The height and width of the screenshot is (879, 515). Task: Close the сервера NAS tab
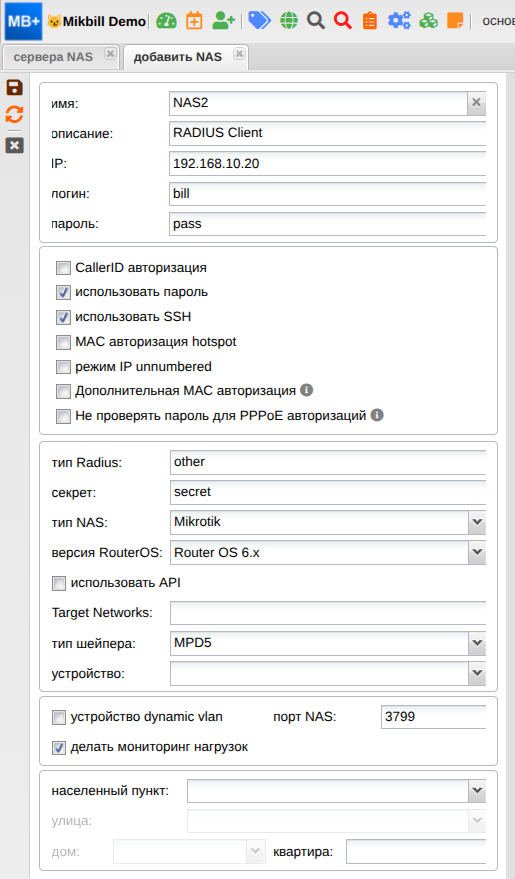point(110,54)
